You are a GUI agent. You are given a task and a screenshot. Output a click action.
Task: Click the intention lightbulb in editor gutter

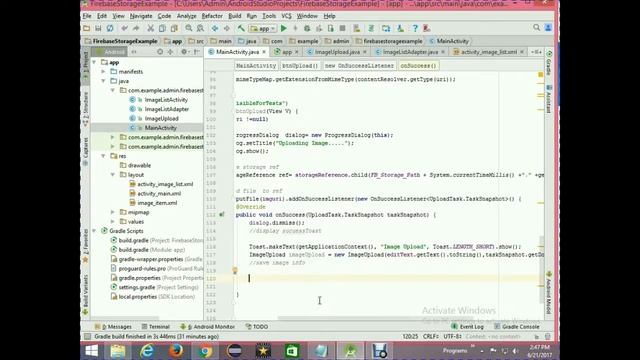pos(235,270)
